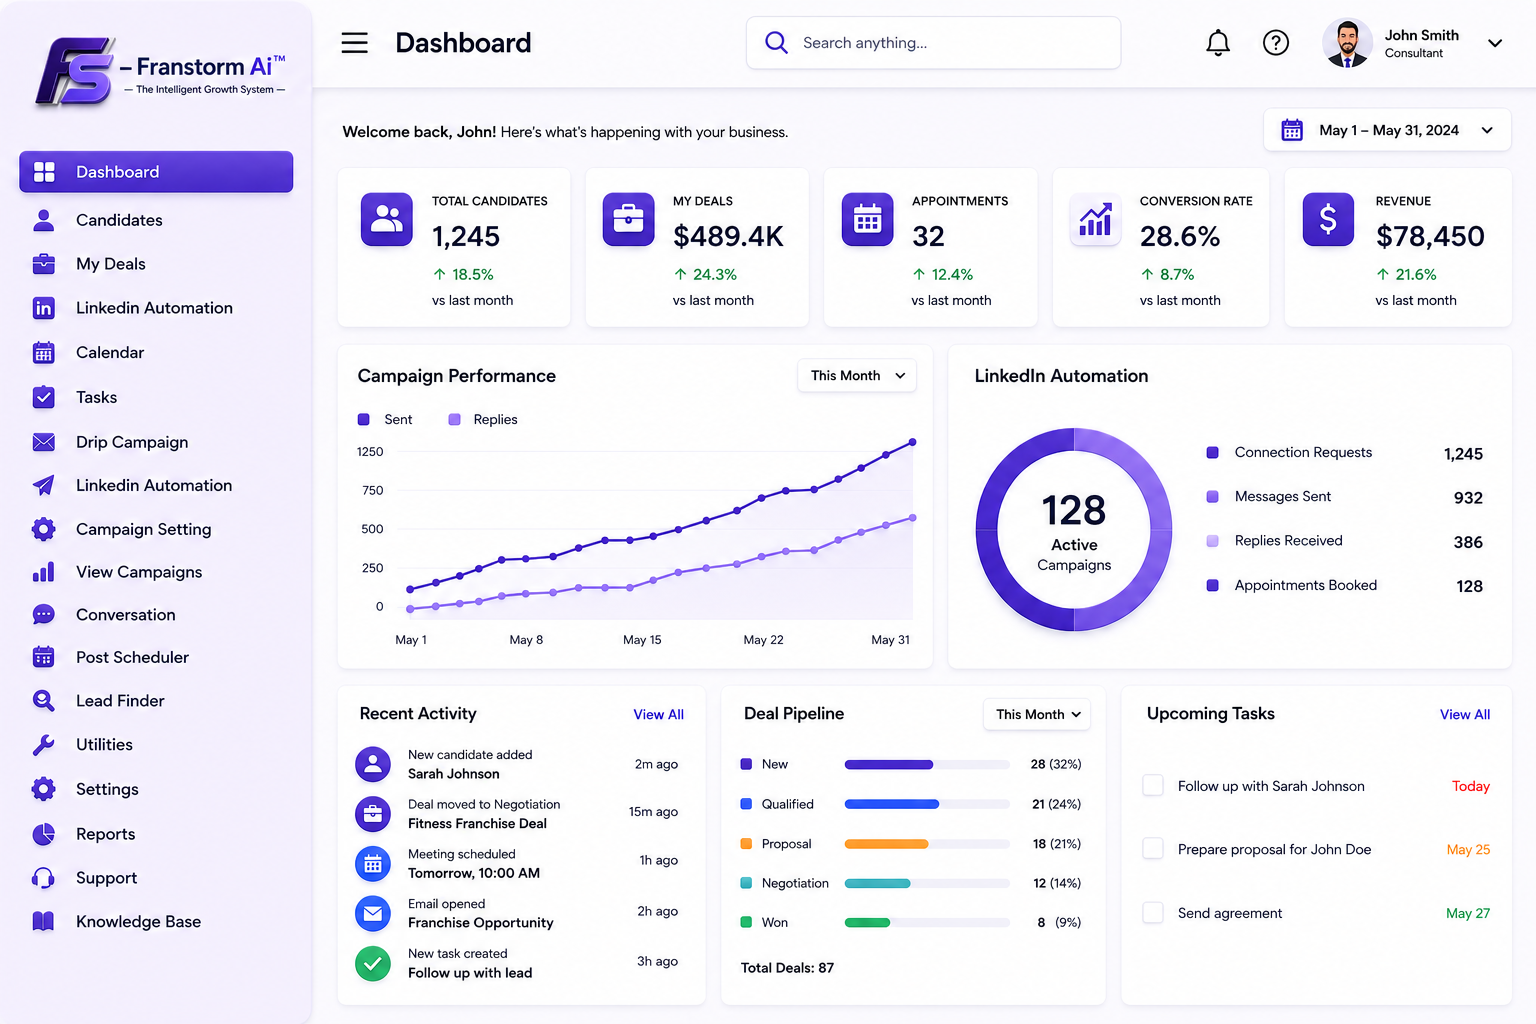Click the last Sent data point at May 31
This screenshot has width=1536, height=1024.
click(x=912, y=442)
